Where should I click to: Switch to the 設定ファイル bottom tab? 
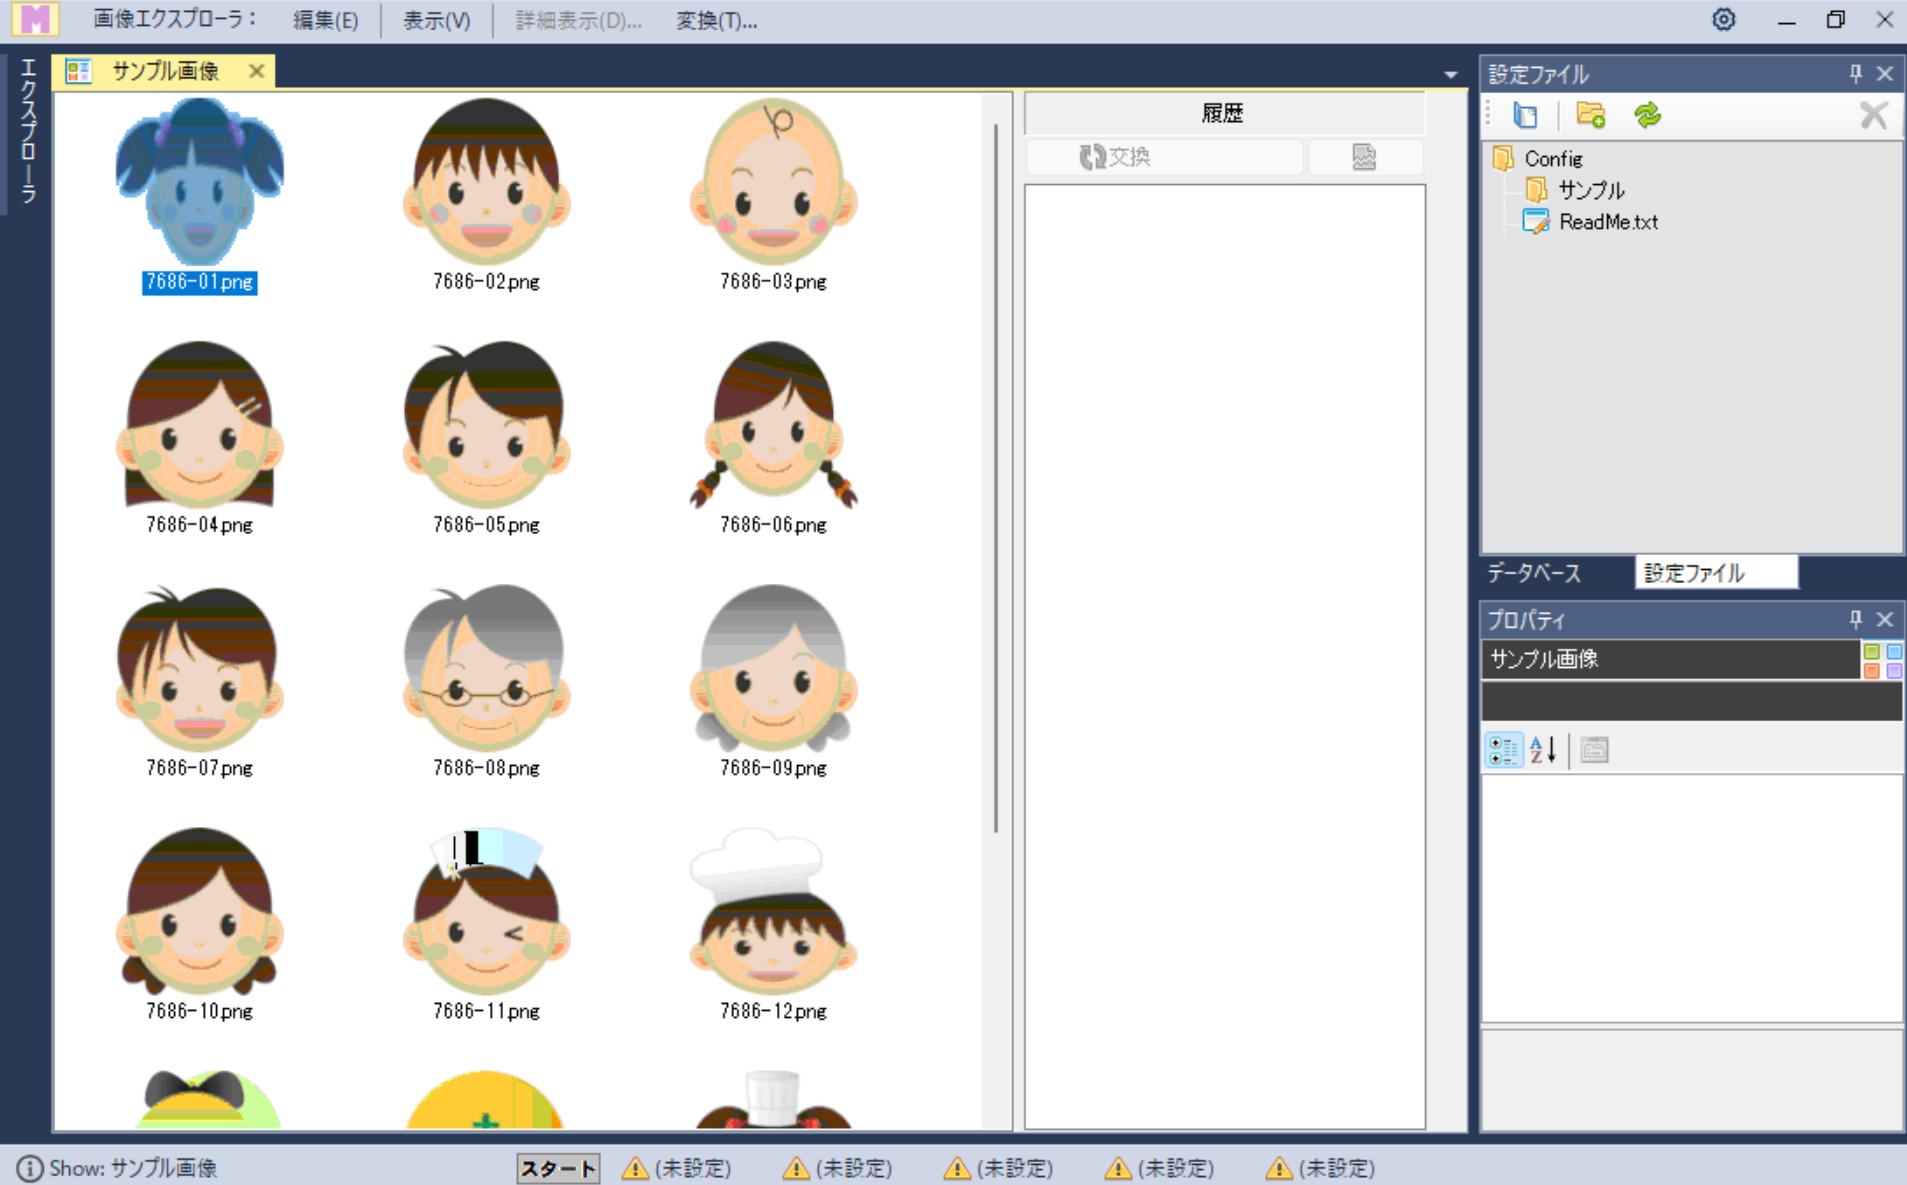1716,573
